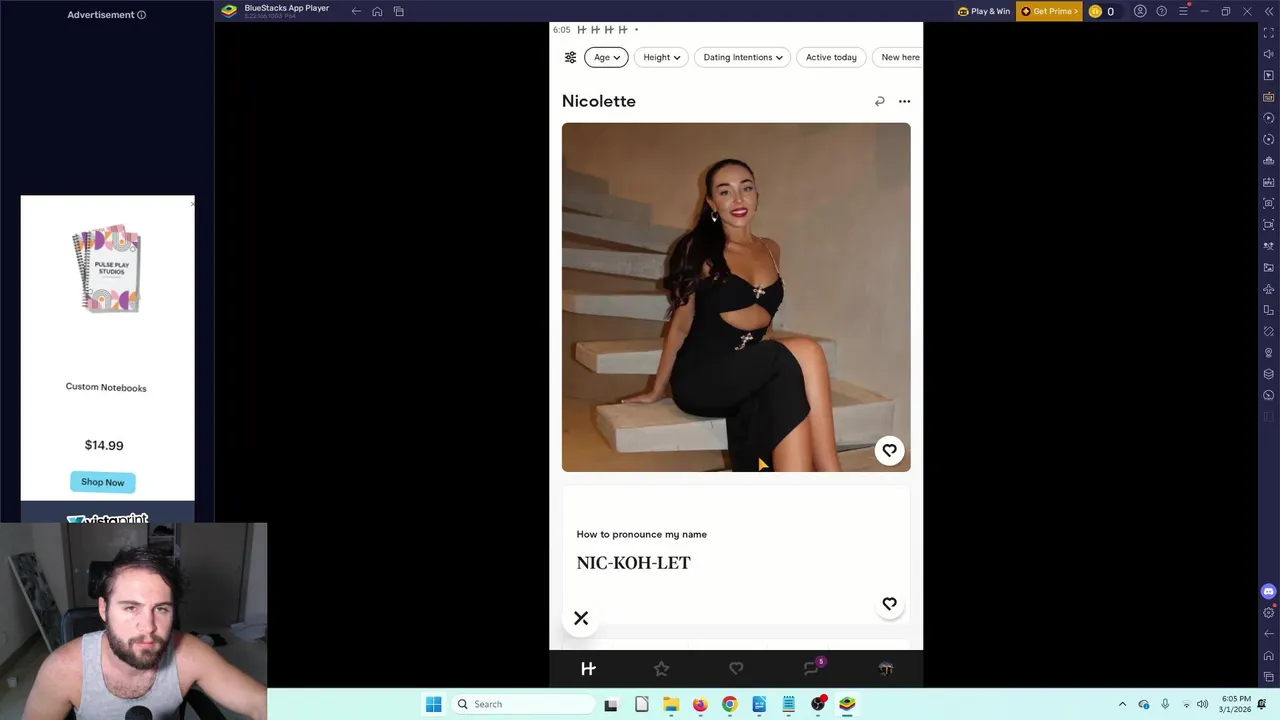The width and height of the screenshot is (1280, 720).
Task: Open Discord from the BlueStacks sidebar
Action: pos(1269,591)
